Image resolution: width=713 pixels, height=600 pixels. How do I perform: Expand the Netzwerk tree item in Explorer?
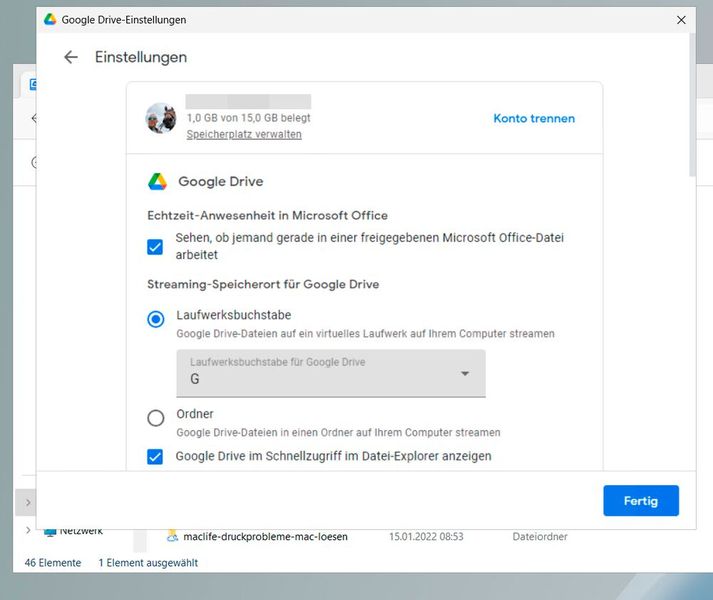pyautogui.click(x=28, y=530)
